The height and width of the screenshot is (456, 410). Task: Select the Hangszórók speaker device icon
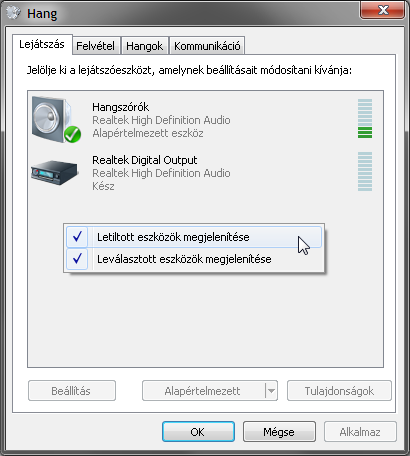point(55,119)
